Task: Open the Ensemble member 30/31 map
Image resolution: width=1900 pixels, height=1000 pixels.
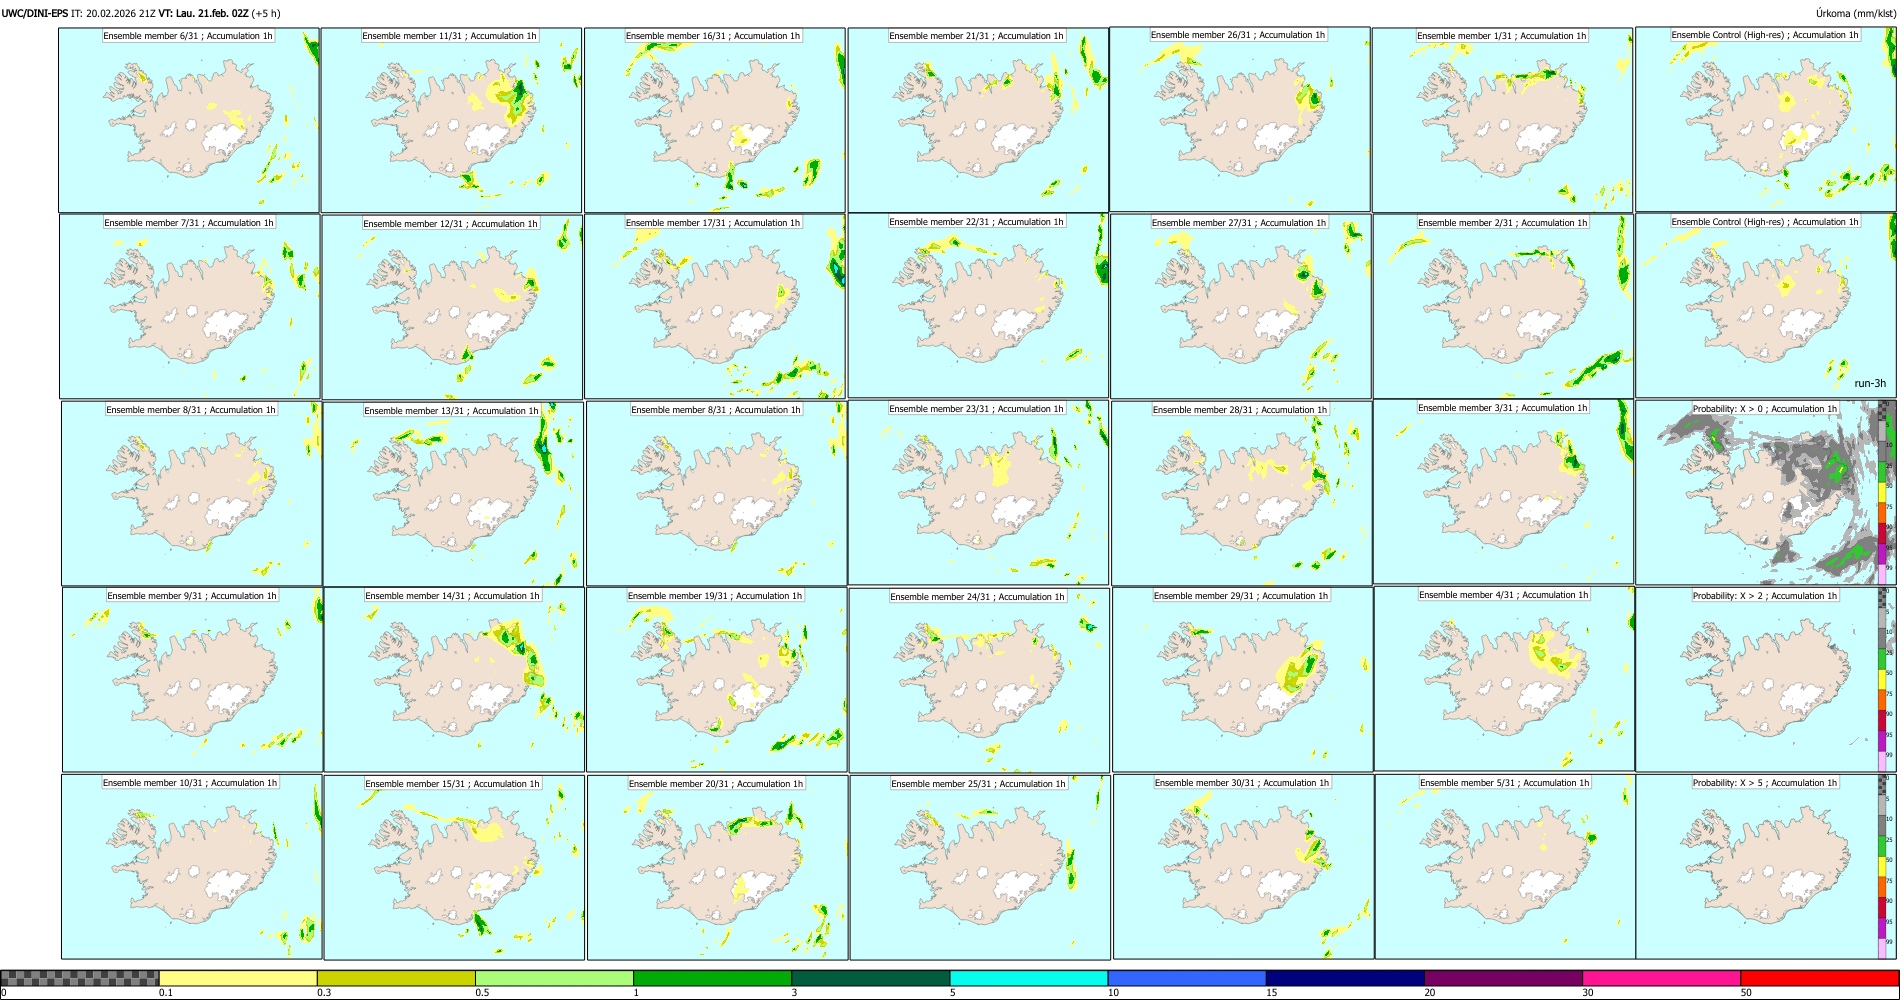Action: [x=1243, y=867]
